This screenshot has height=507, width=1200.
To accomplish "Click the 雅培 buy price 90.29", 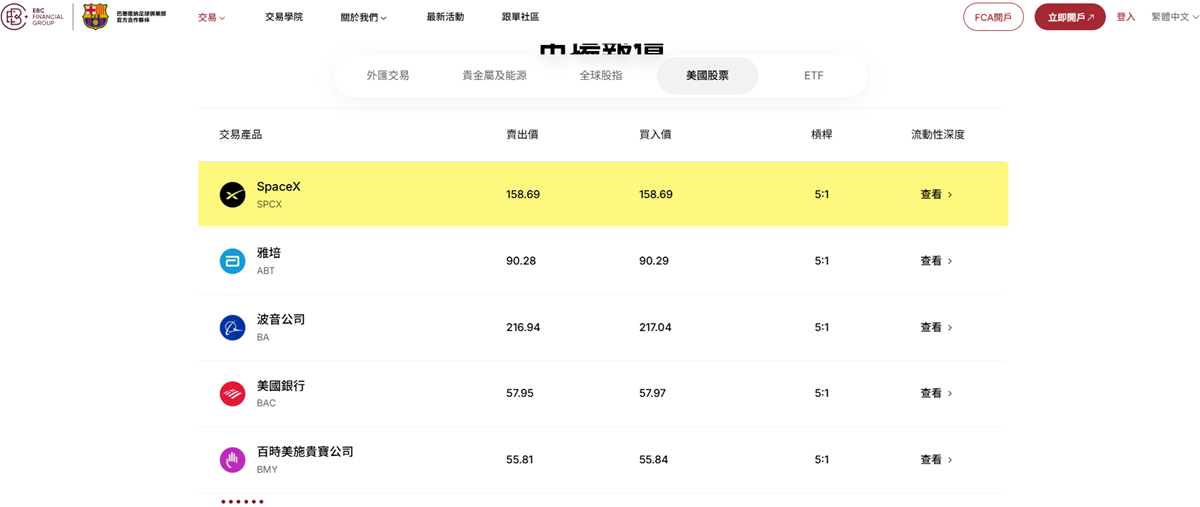I will [x=654, y=261].
